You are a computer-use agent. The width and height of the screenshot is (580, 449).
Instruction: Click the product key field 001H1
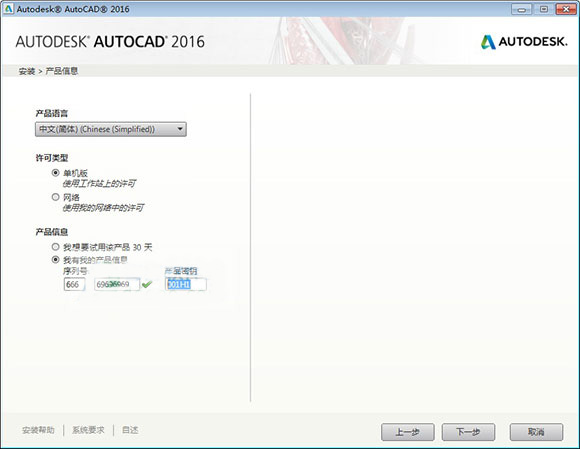coord(186,284)
